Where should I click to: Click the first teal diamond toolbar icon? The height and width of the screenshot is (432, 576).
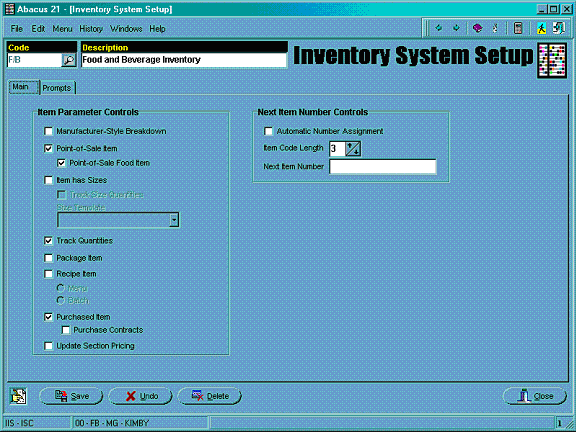pos(438,28)
